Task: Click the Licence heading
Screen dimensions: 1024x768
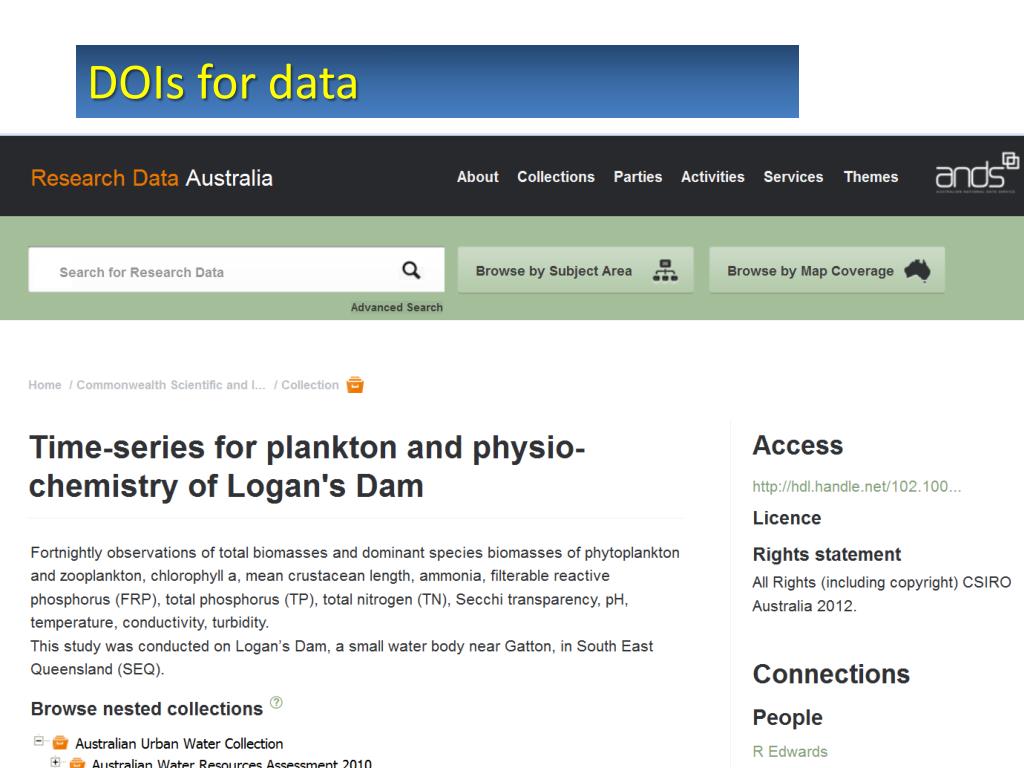Action: pos(786,517)
